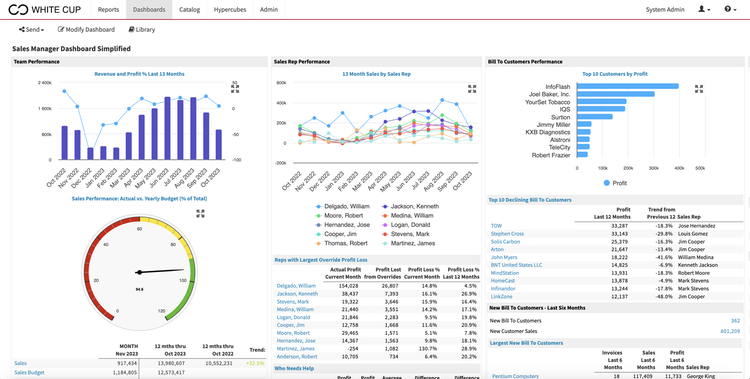Open BNT United States LLC link
The image size is (750, 379).
pos(517,265)
